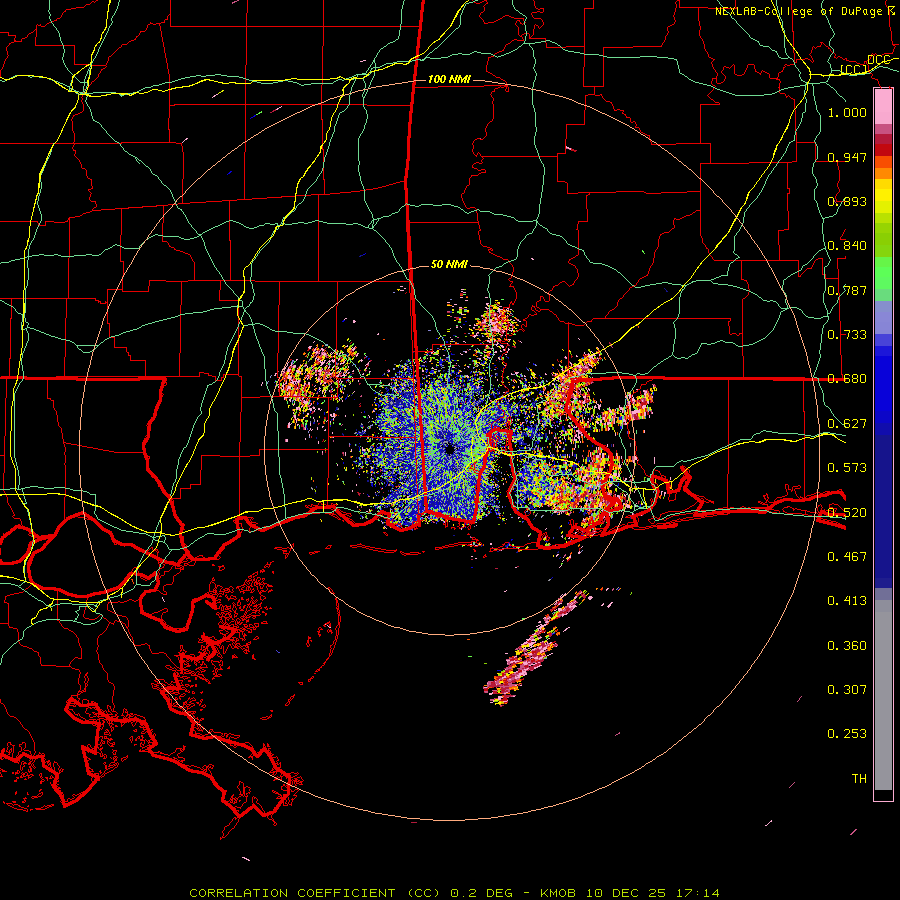Click the 0.467 legend value

(x=847, y=557)
